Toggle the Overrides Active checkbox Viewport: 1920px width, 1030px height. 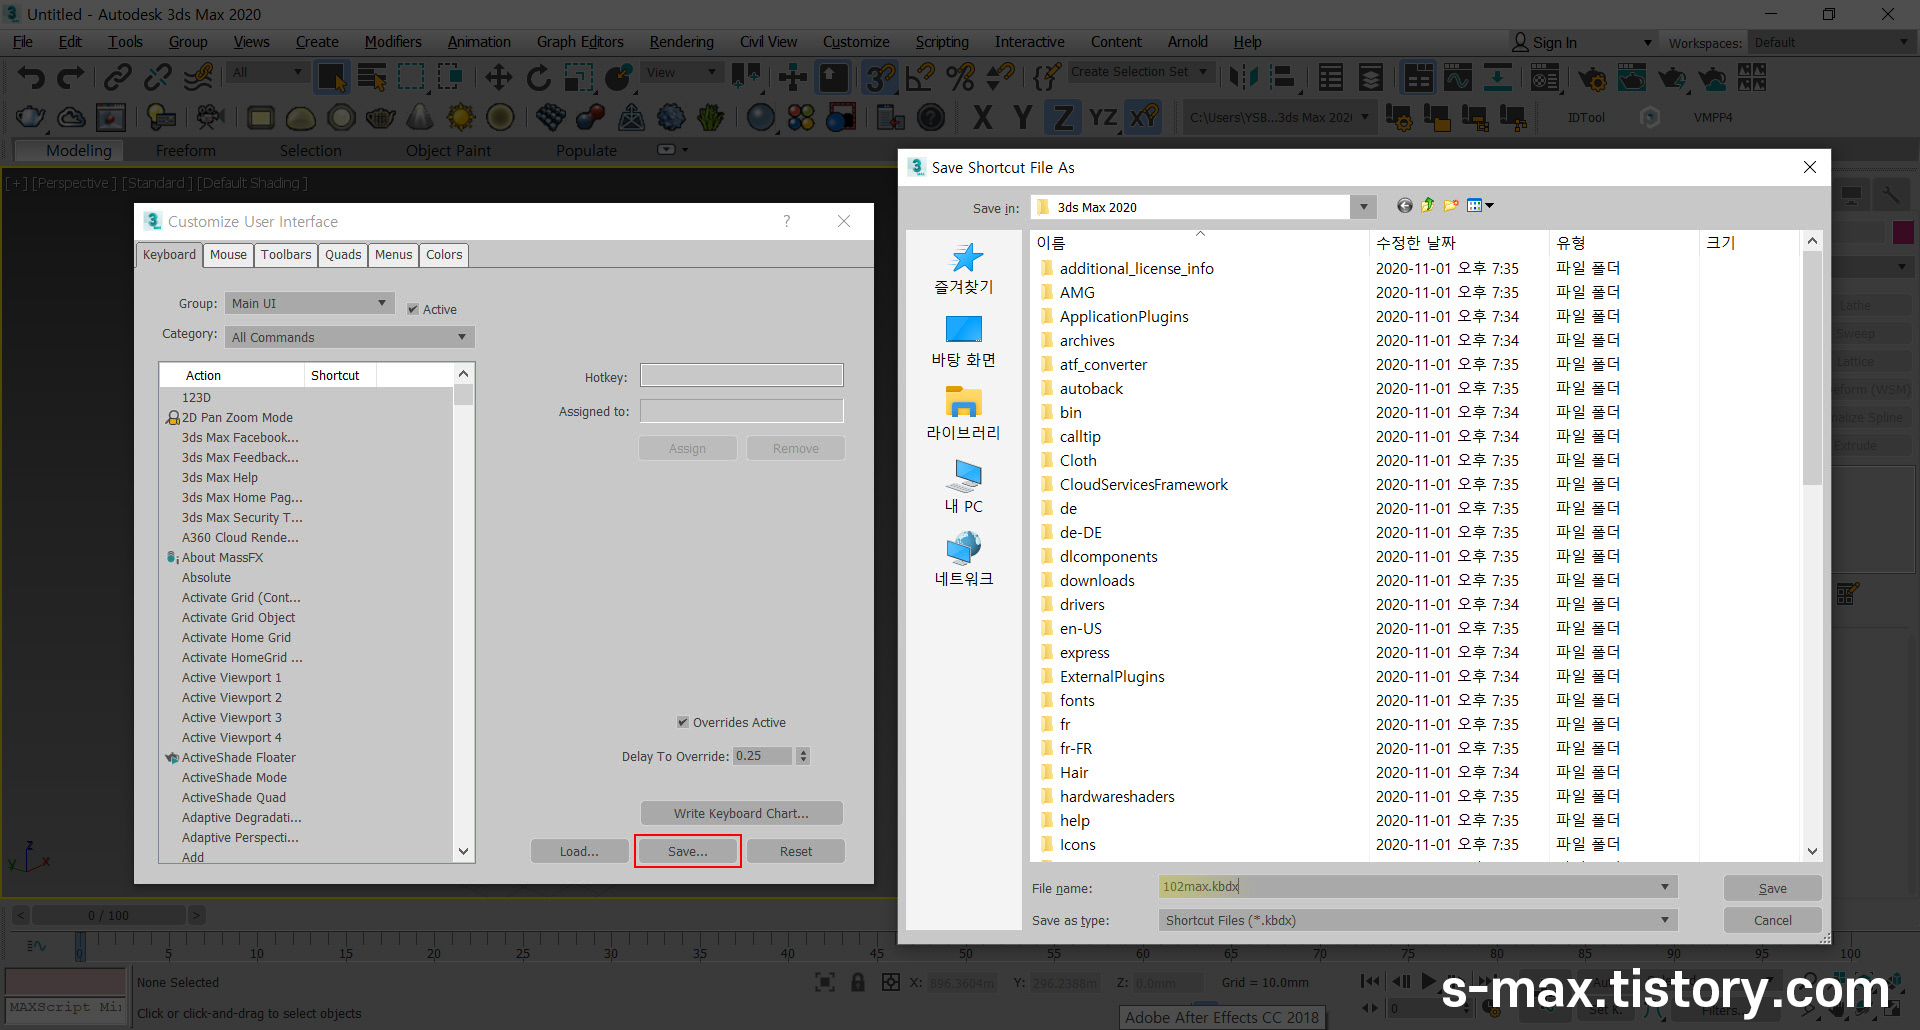click(683, 722)
